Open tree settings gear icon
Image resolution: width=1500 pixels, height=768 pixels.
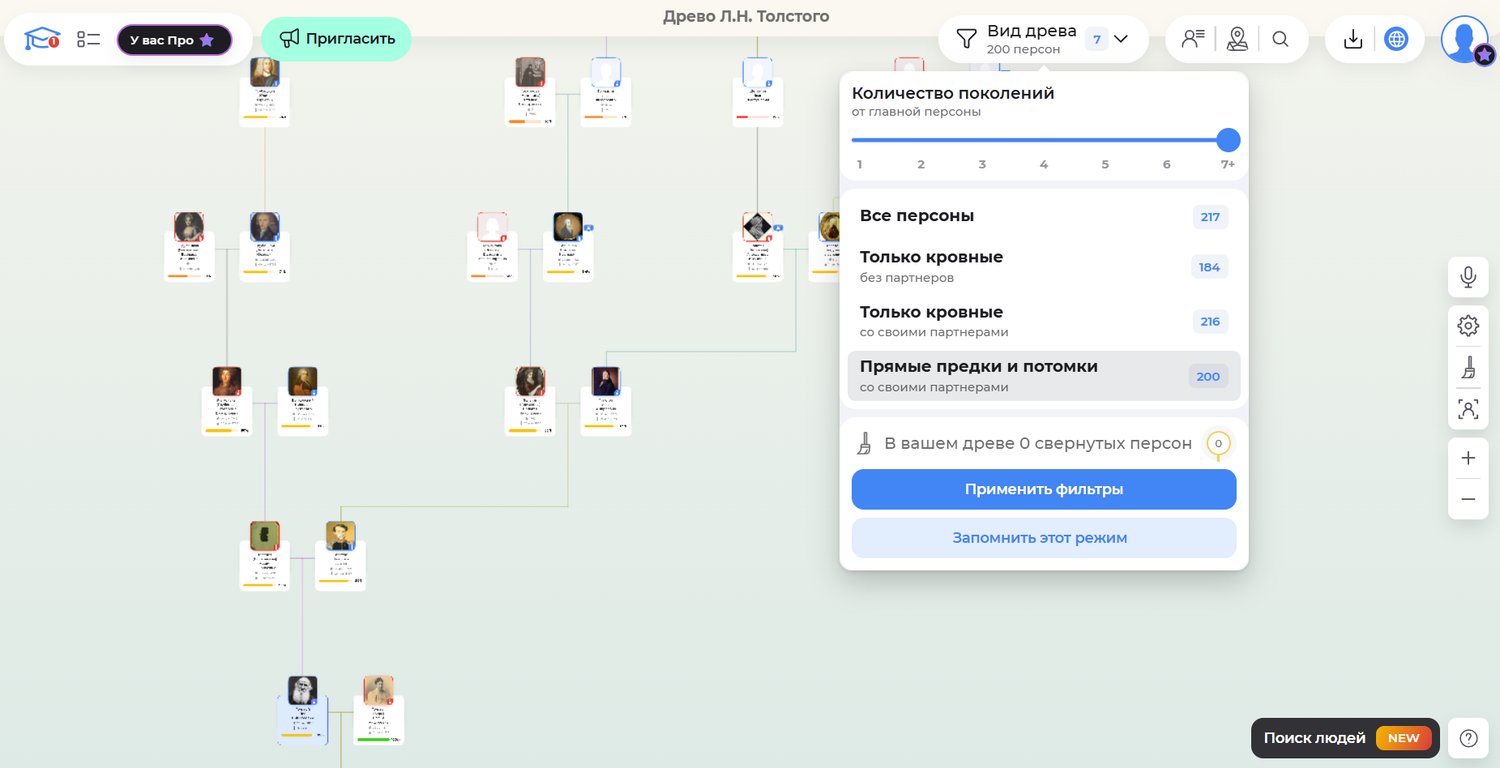1468,325
